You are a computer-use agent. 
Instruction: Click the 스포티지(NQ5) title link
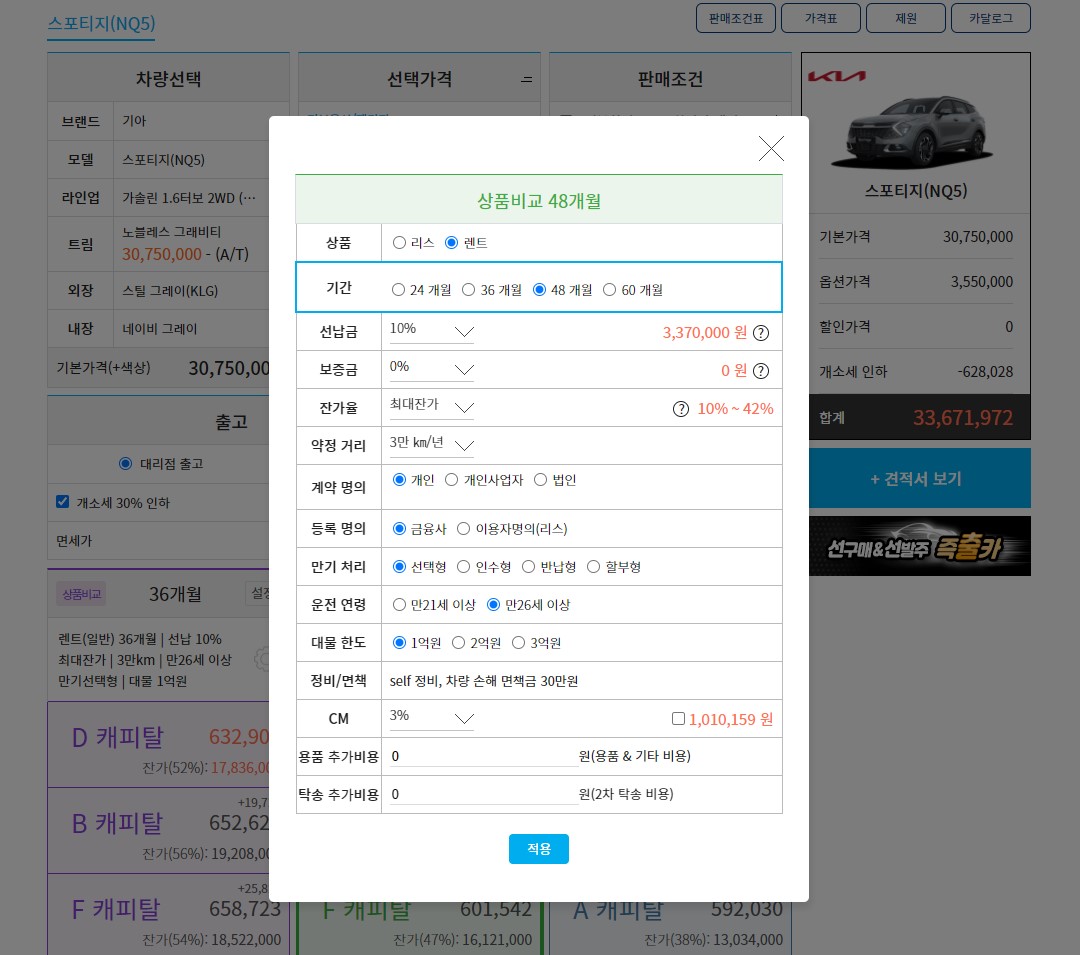click(101, 23)
